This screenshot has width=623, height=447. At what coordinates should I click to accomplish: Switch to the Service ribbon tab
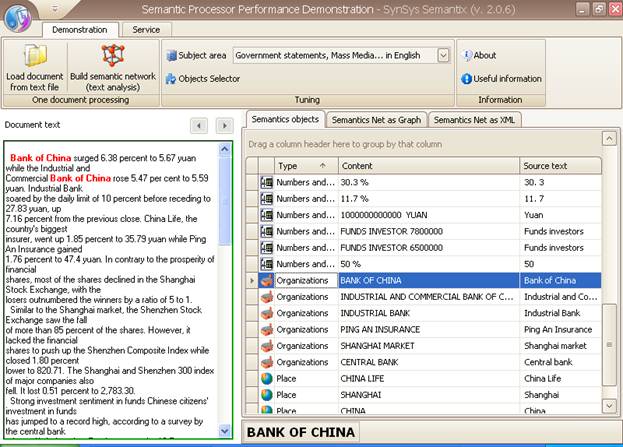point(146,30)
